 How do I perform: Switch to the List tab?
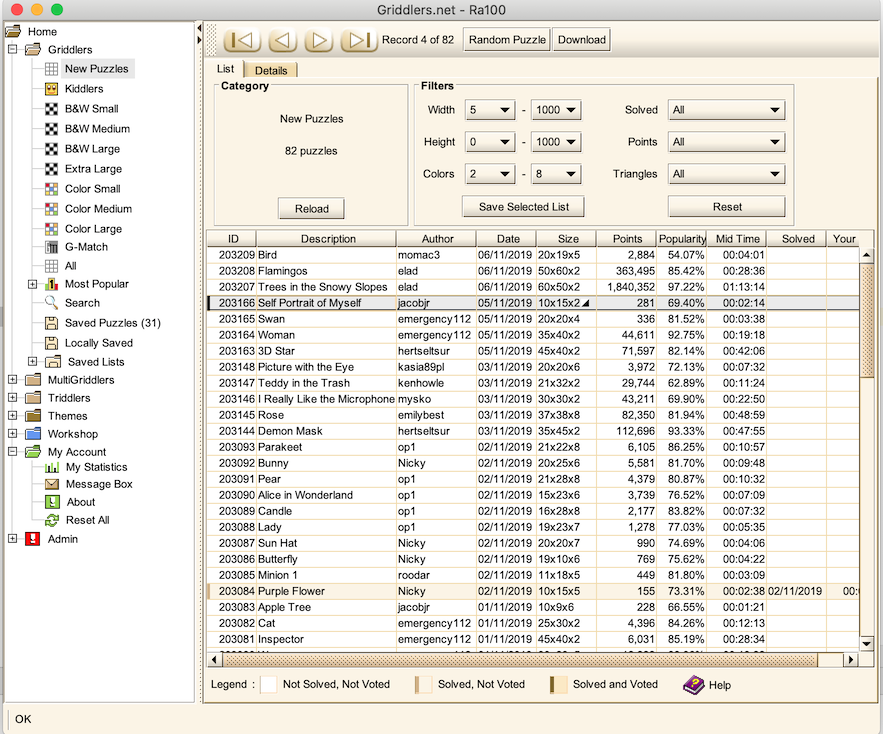pos(225,69)
